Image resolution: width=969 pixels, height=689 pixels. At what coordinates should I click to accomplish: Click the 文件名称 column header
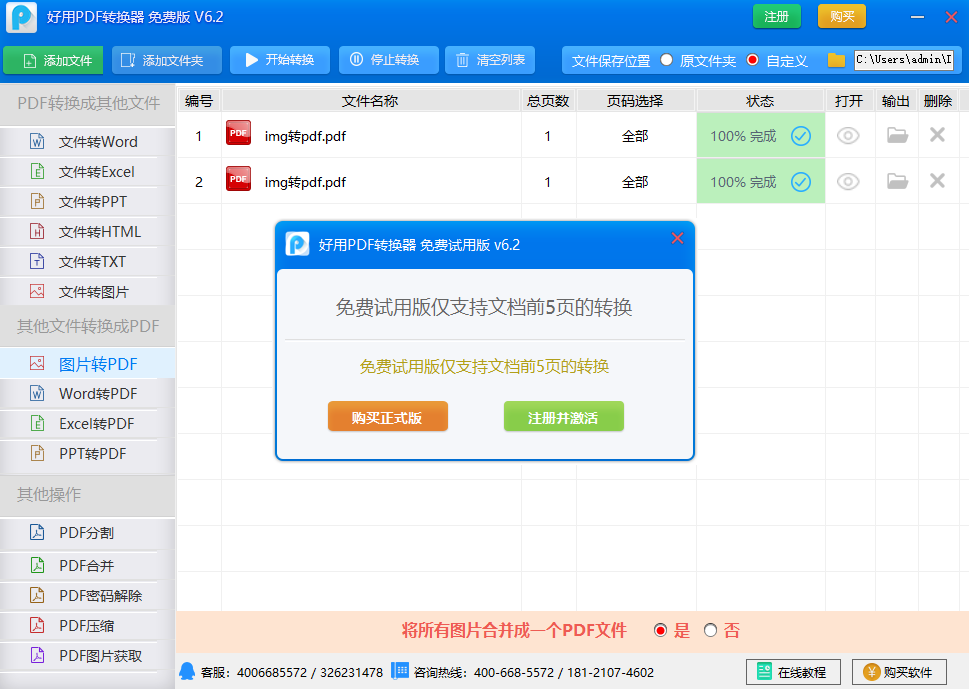click(370, 101)
